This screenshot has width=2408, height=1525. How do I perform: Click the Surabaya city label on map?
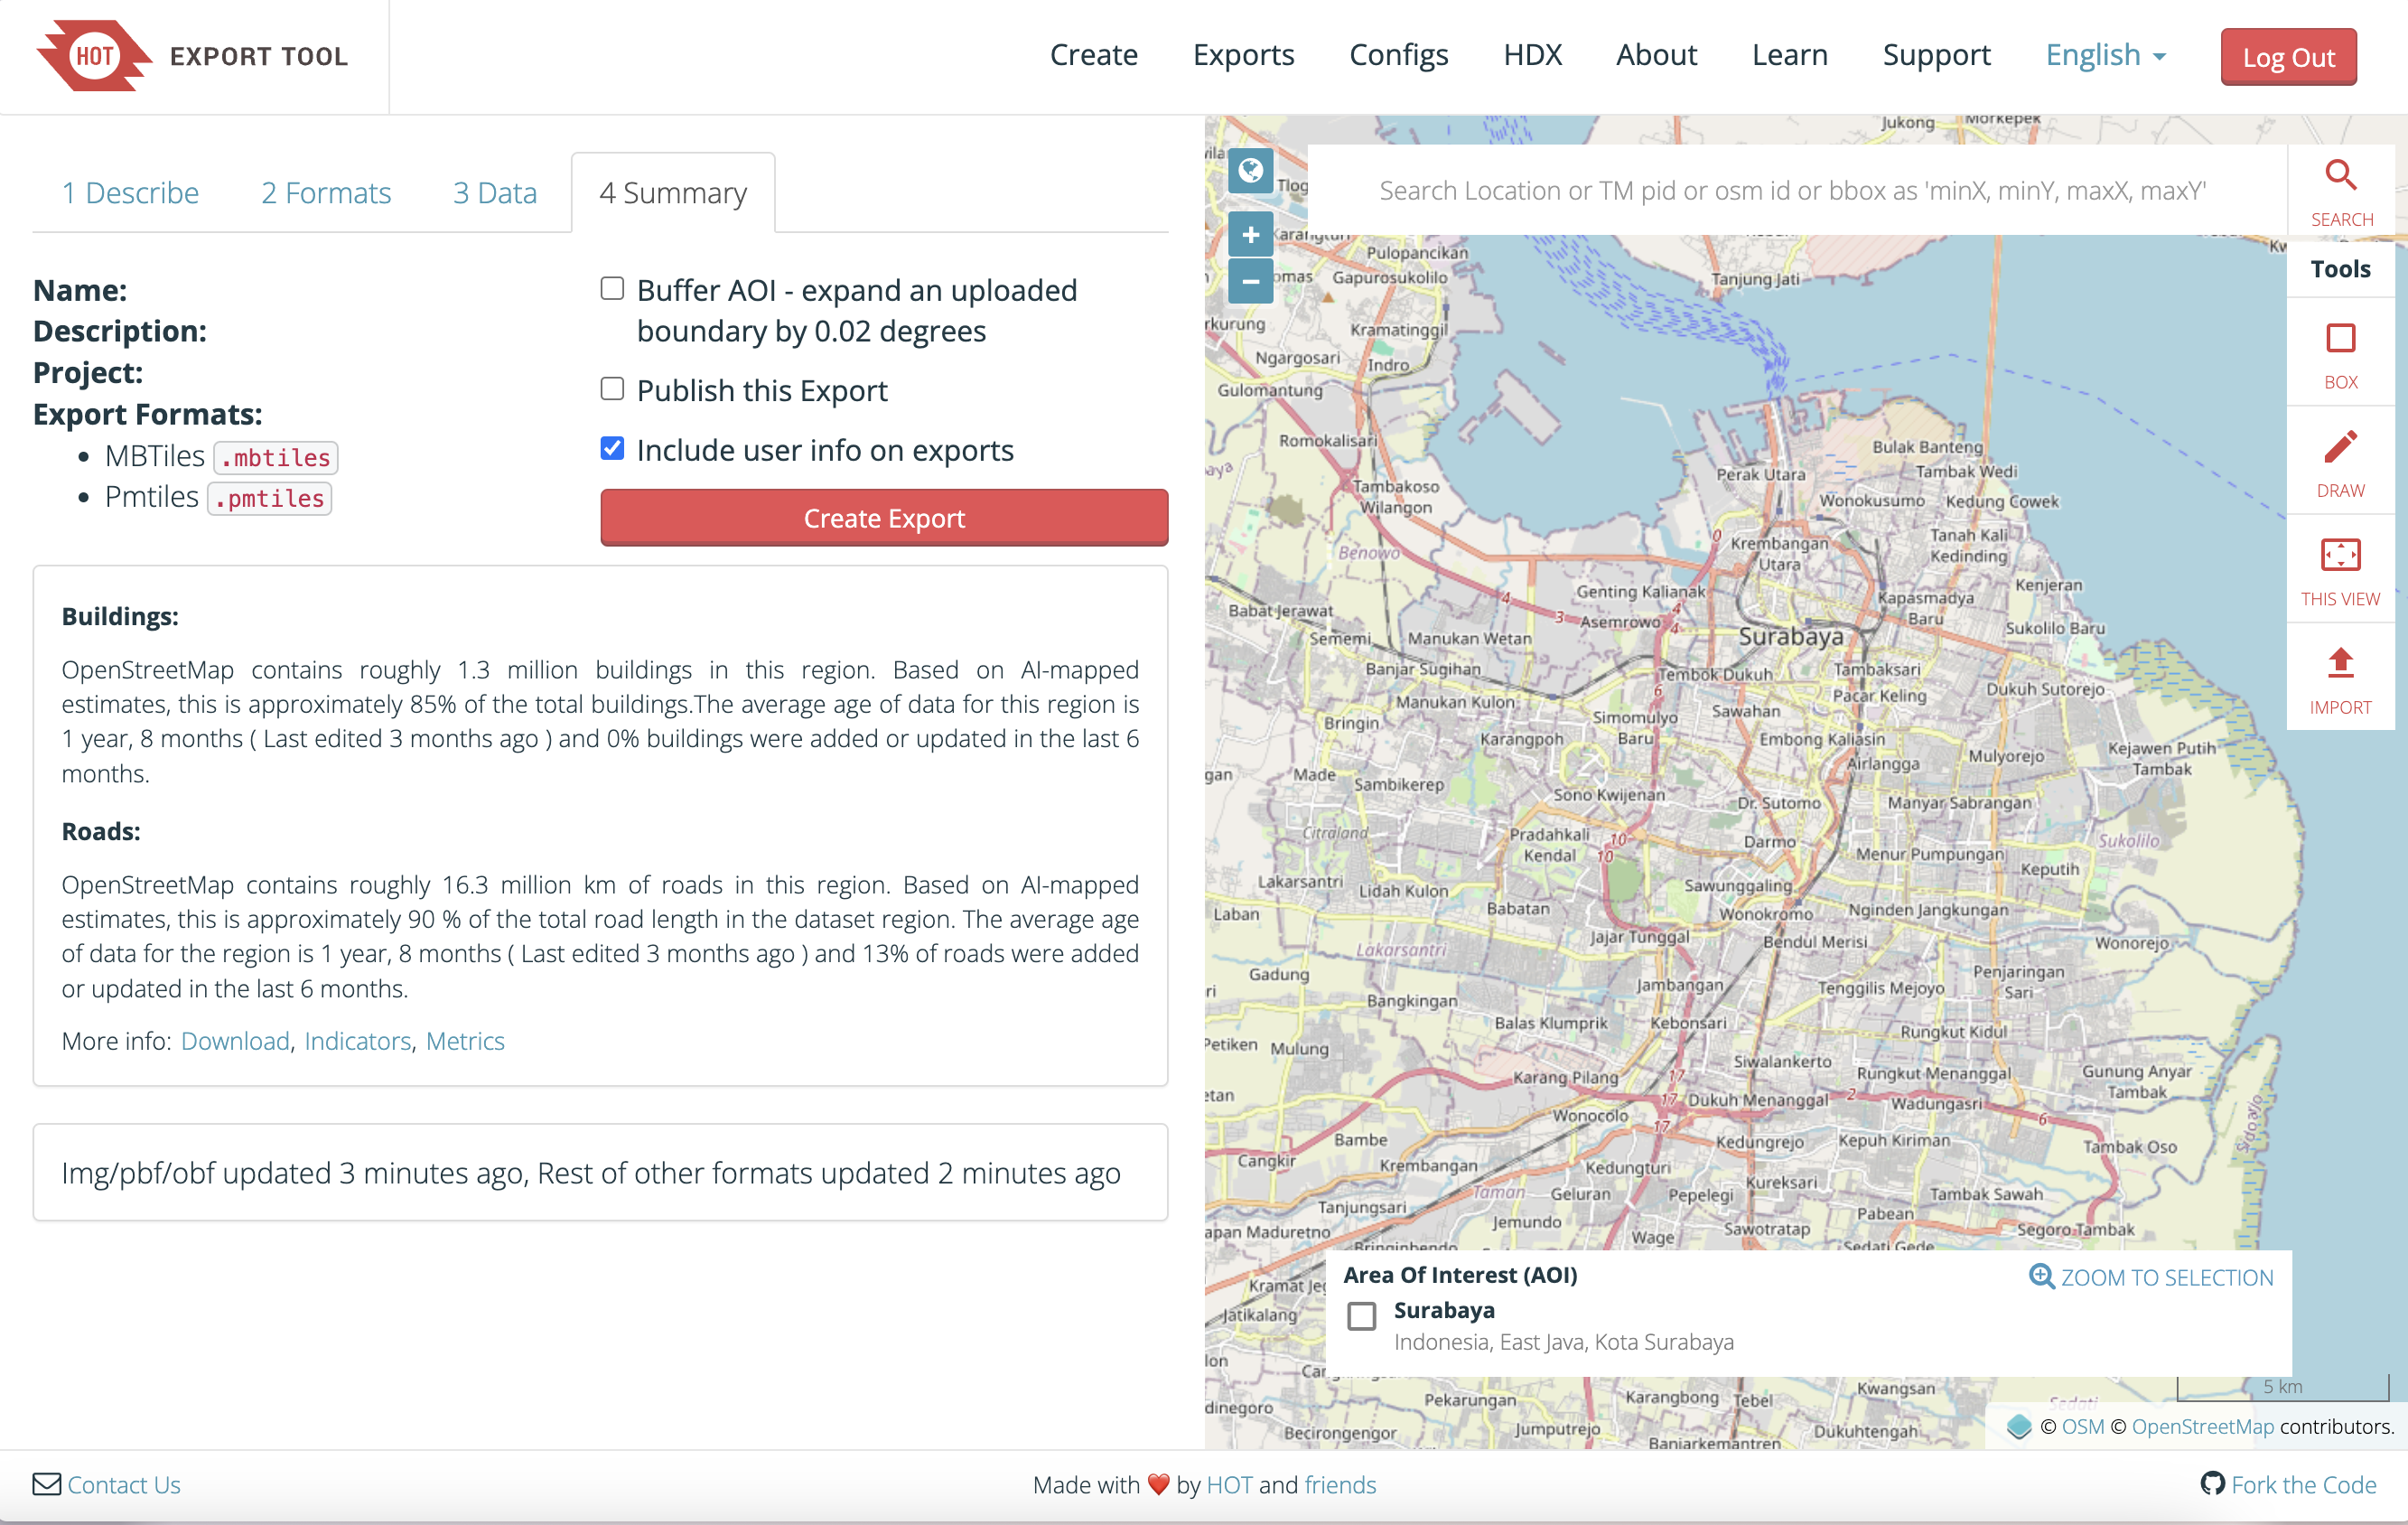1790,636
